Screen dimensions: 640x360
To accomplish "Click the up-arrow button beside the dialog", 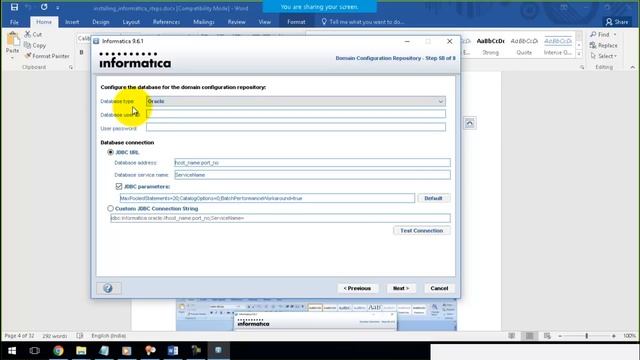I will 469,123.
